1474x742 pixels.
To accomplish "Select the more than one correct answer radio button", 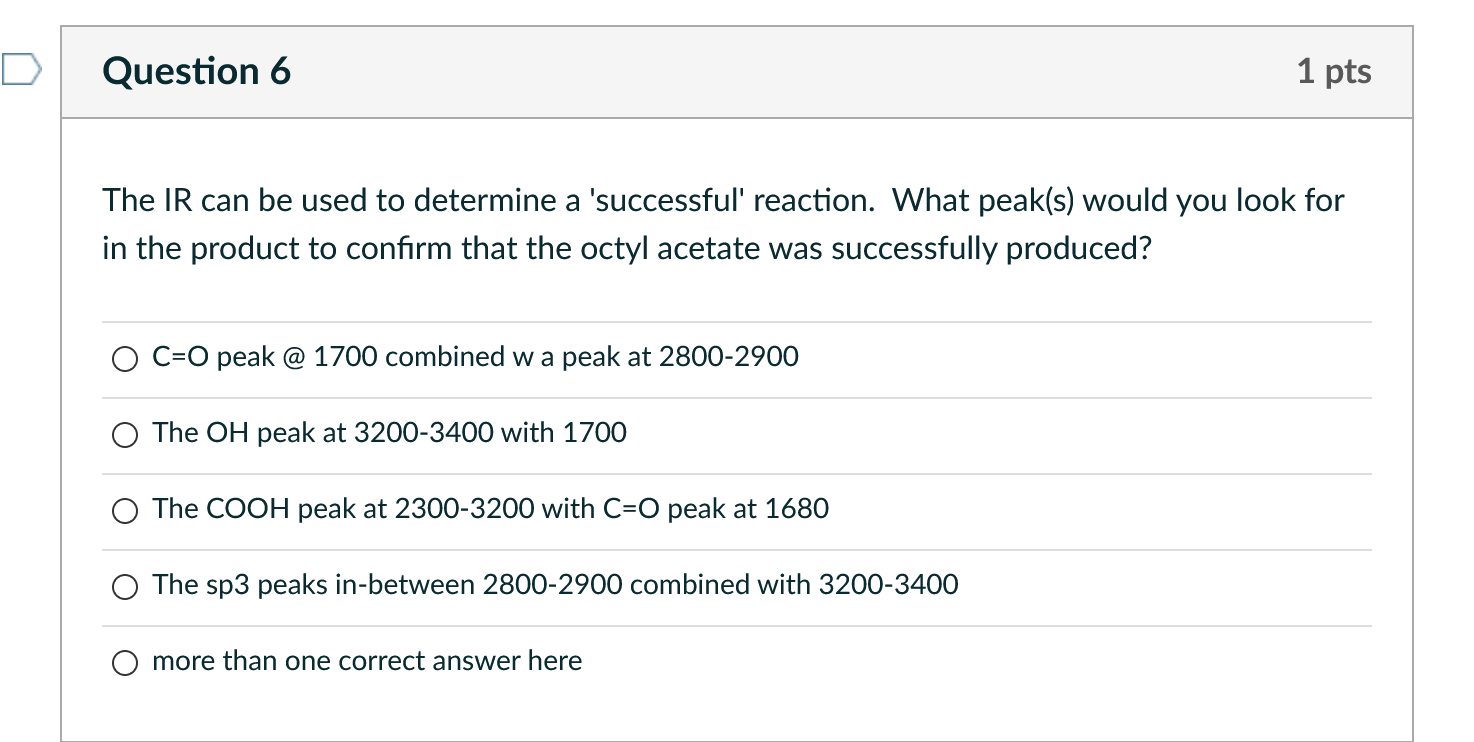I will pos(124,663).
